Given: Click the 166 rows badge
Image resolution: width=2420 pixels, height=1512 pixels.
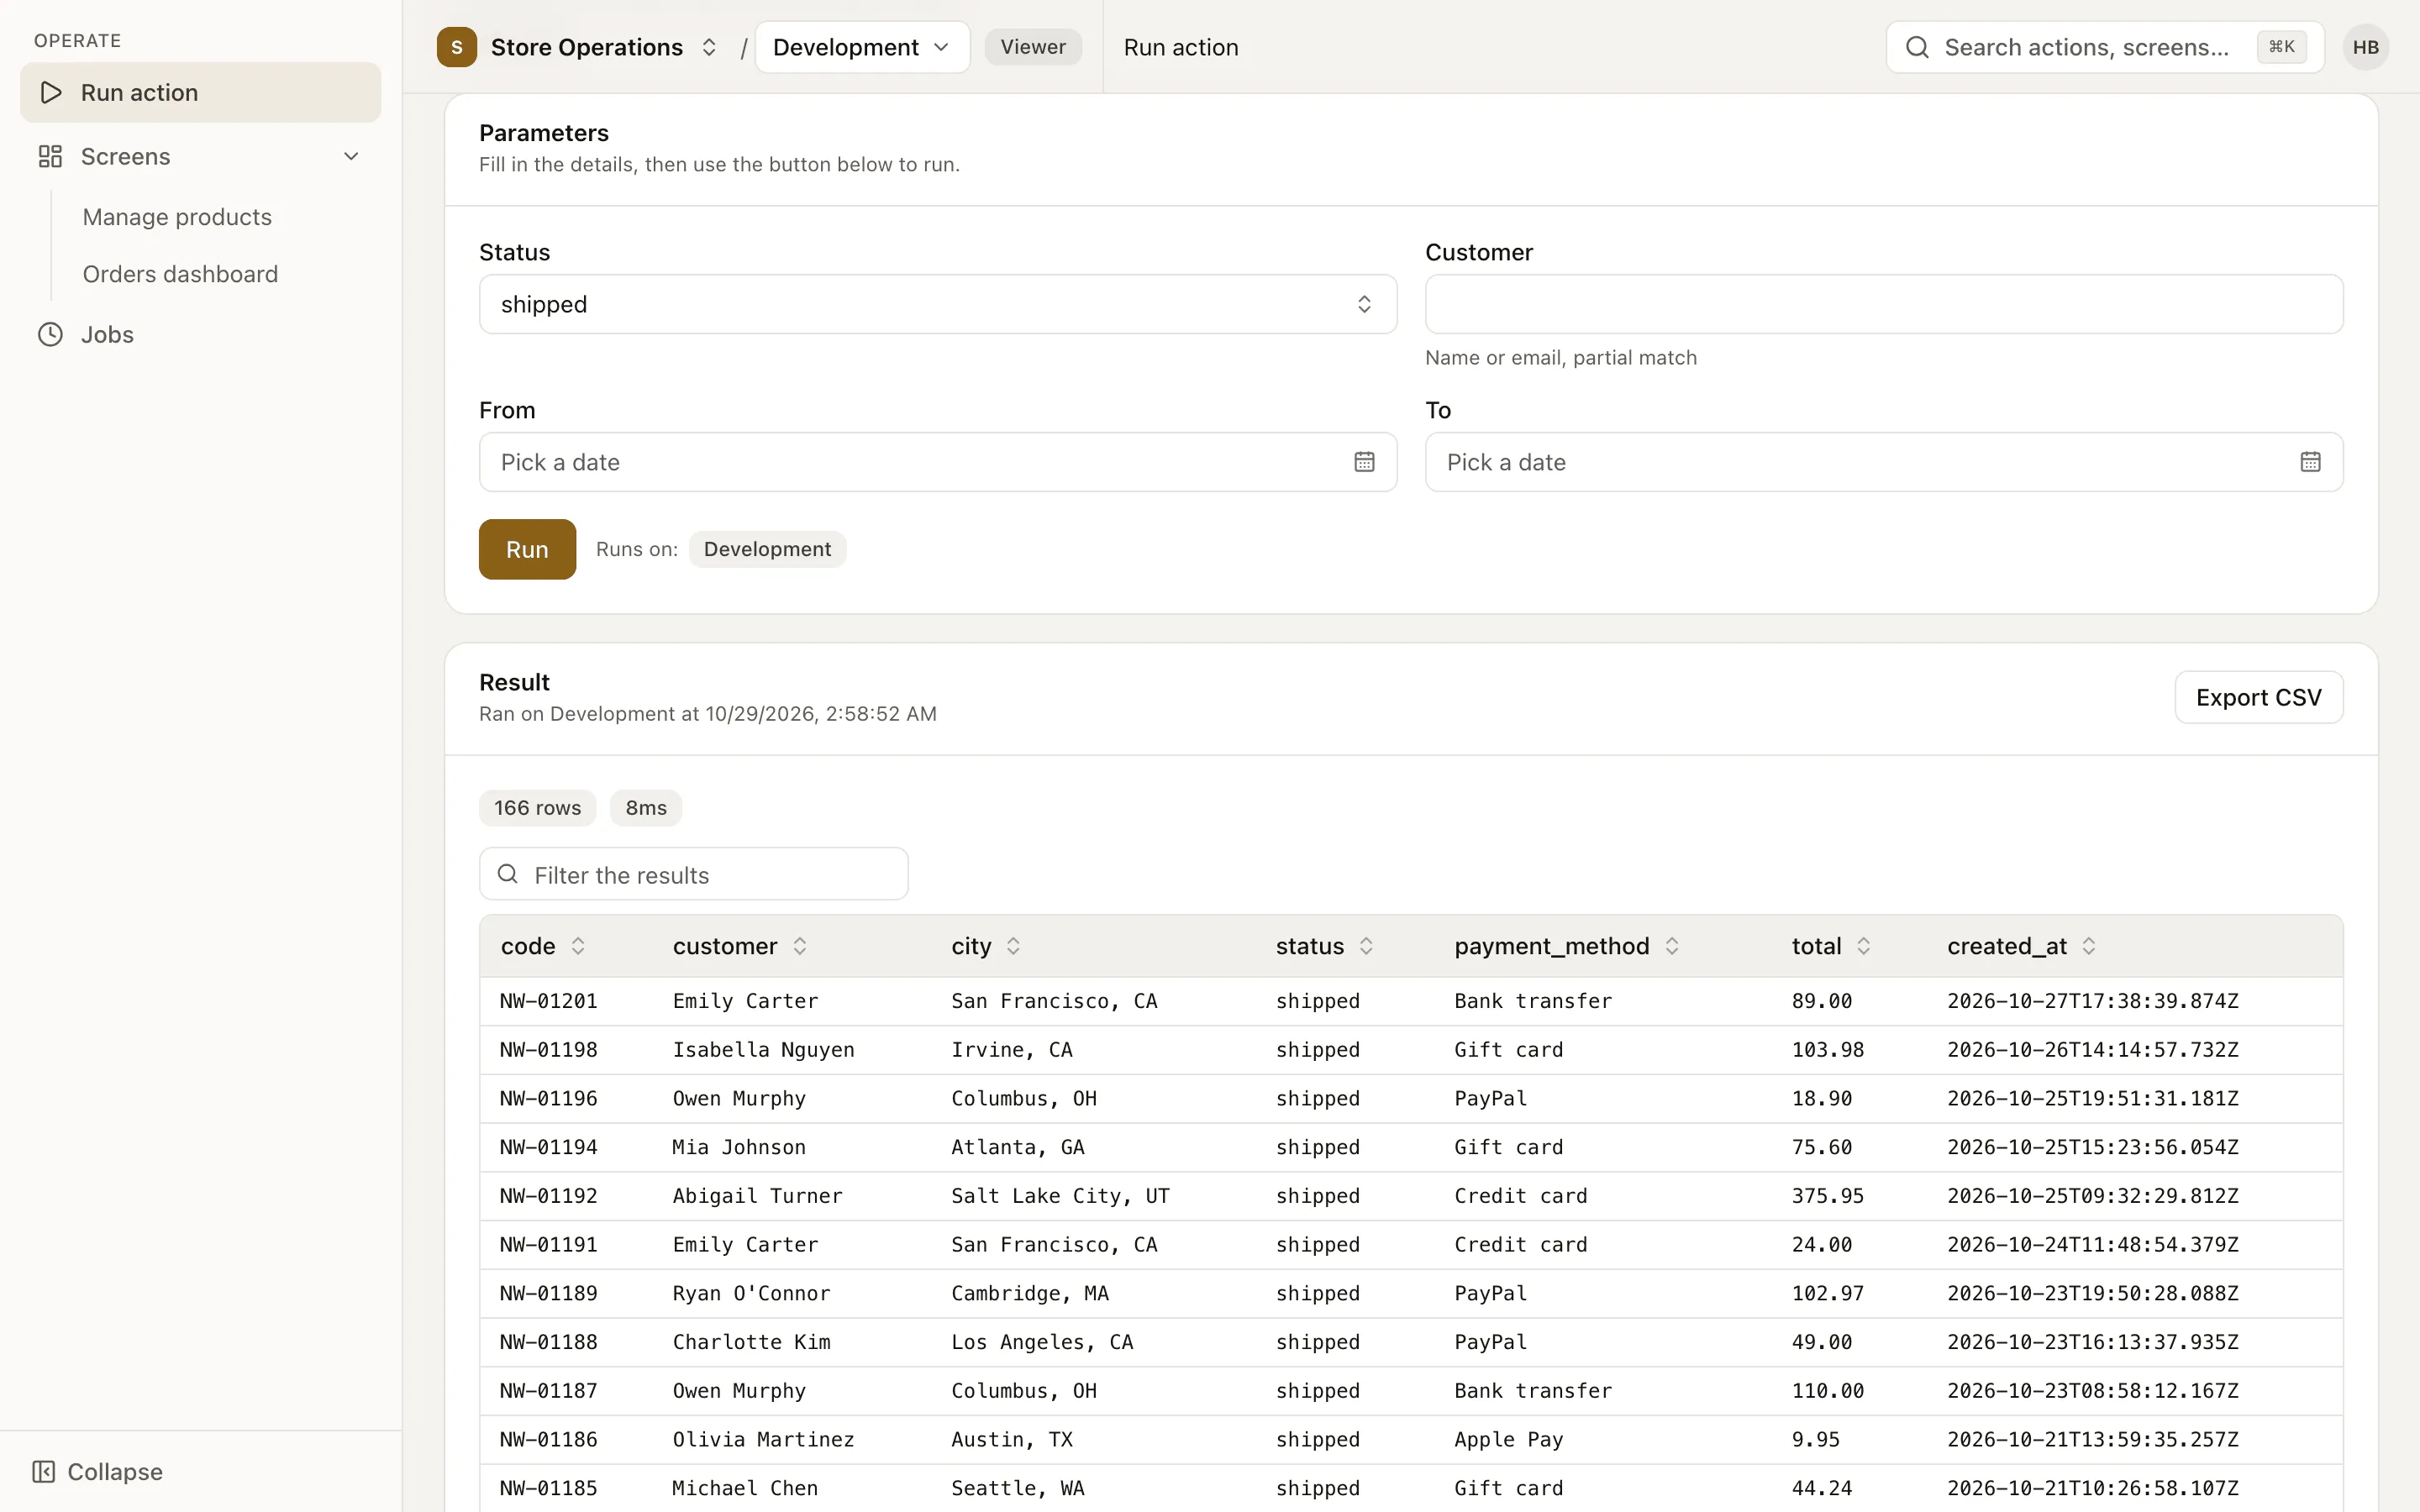Looking at the screenshot, I should point(537,808).
